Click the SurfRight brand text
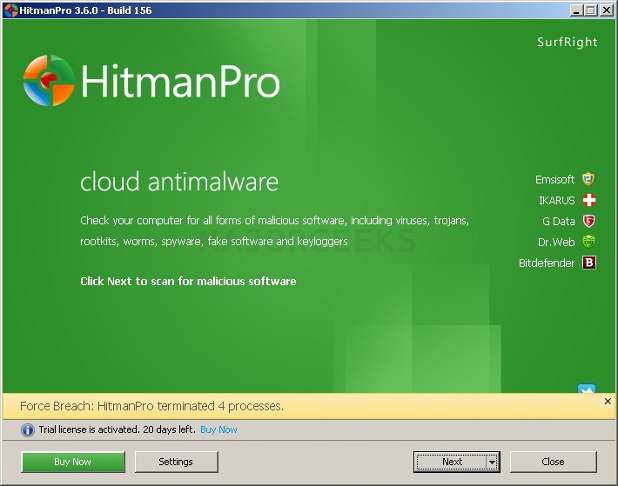This screenshot has width=618, height=486. [567, 42]
